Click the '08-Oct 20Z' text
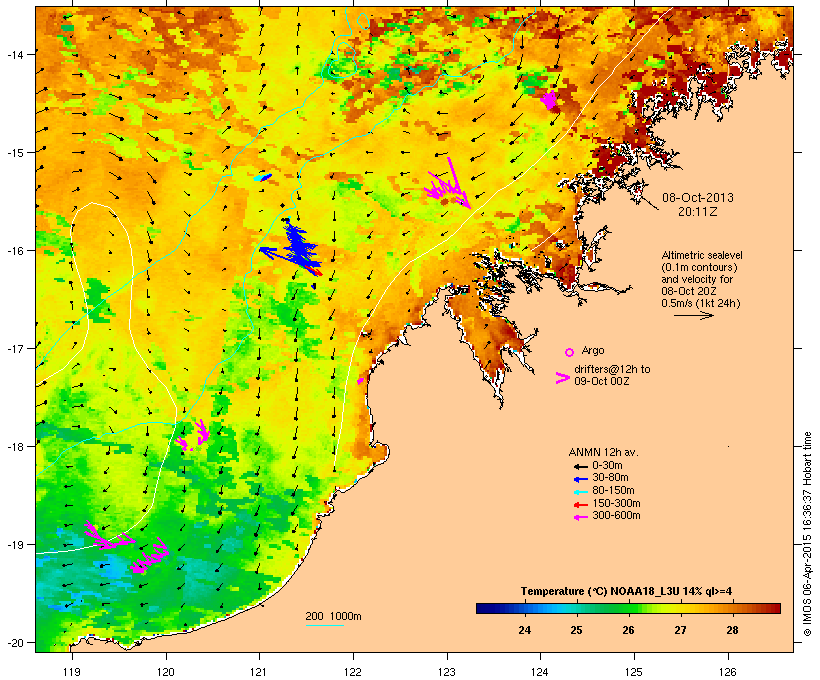Image resolution: width=820 pixels, height=680 pixels. pos(689,291)
